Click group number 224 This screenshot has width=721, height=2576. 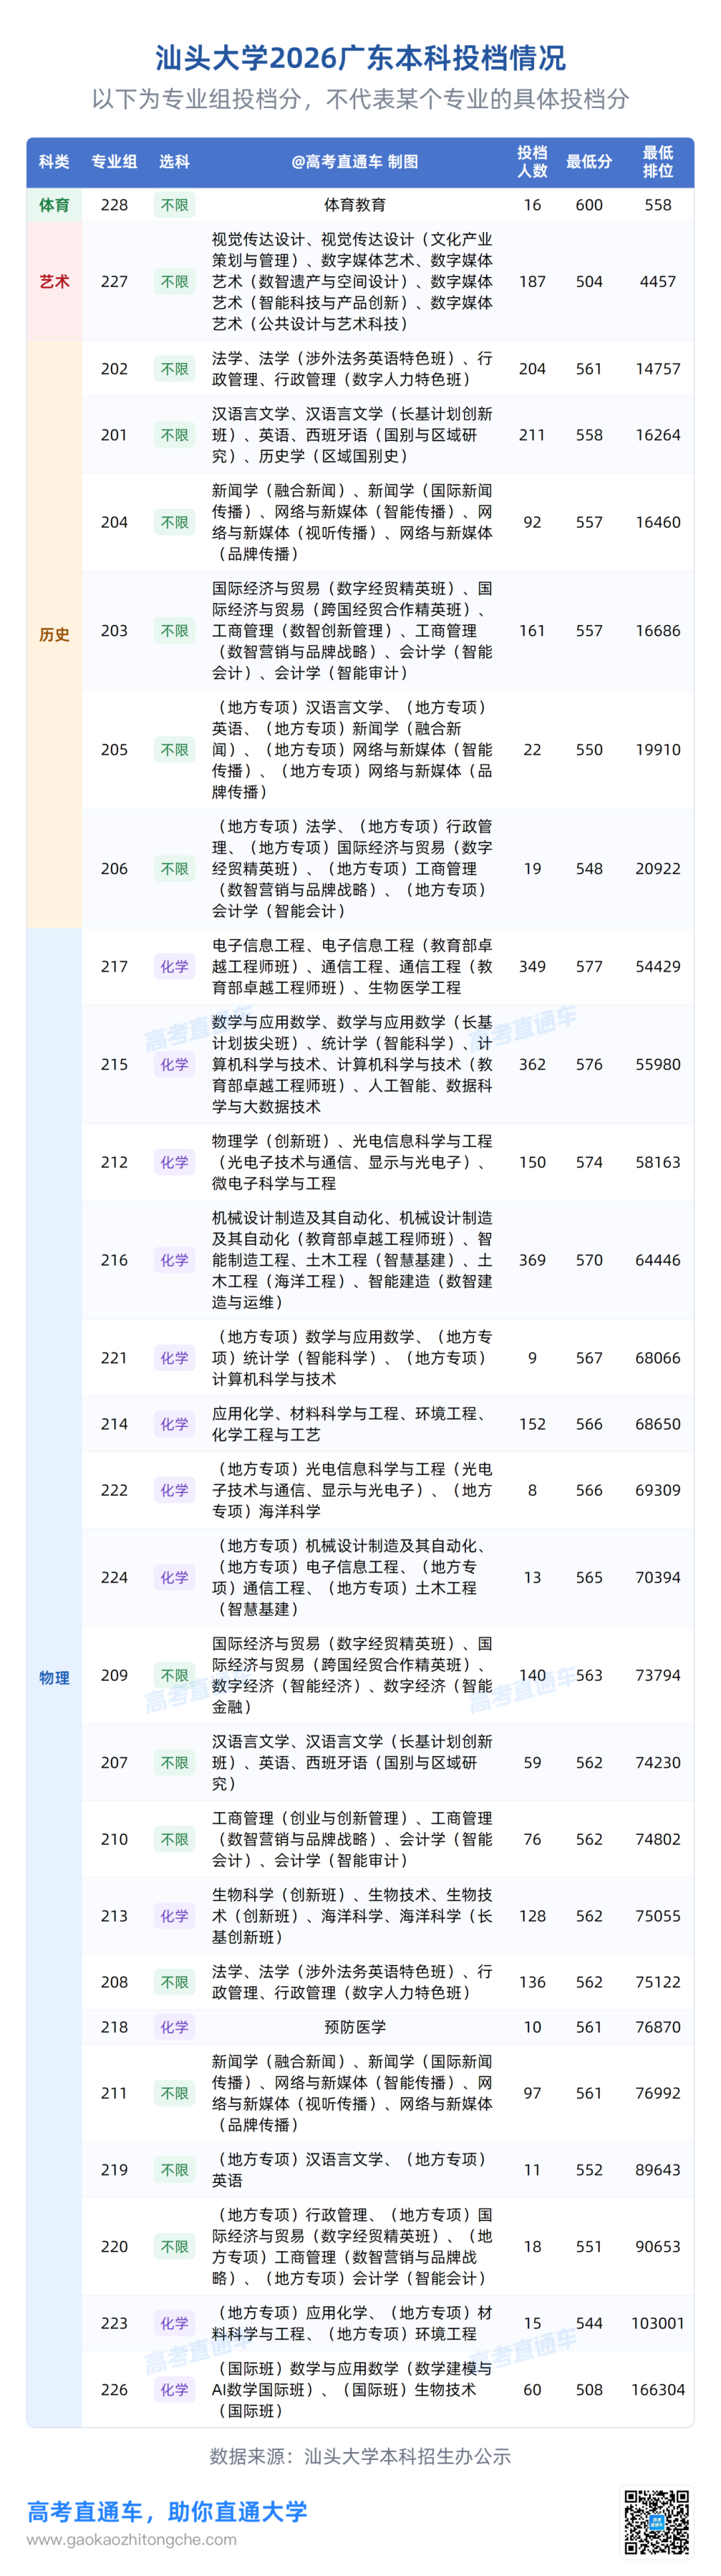114,1577
